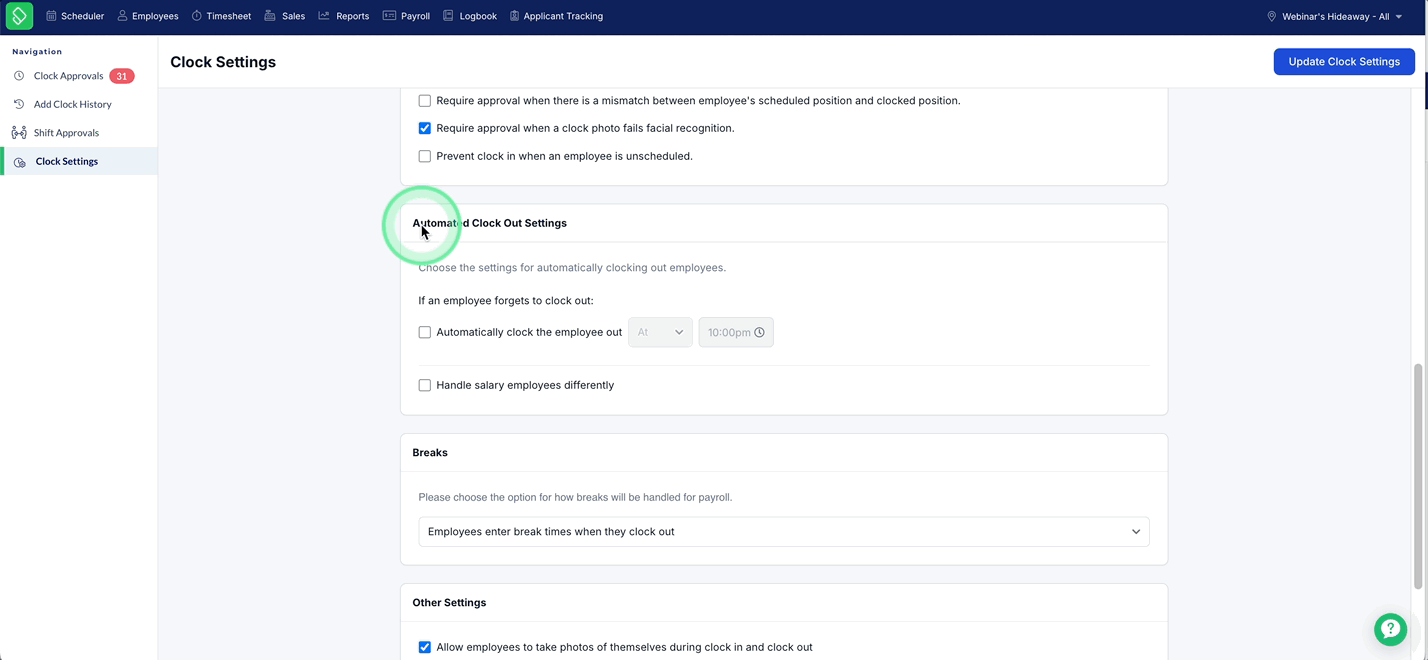This screenshot has width=1428, height=660.
Task: Click the Navigation sidebar label
Action: click(37, 51)
